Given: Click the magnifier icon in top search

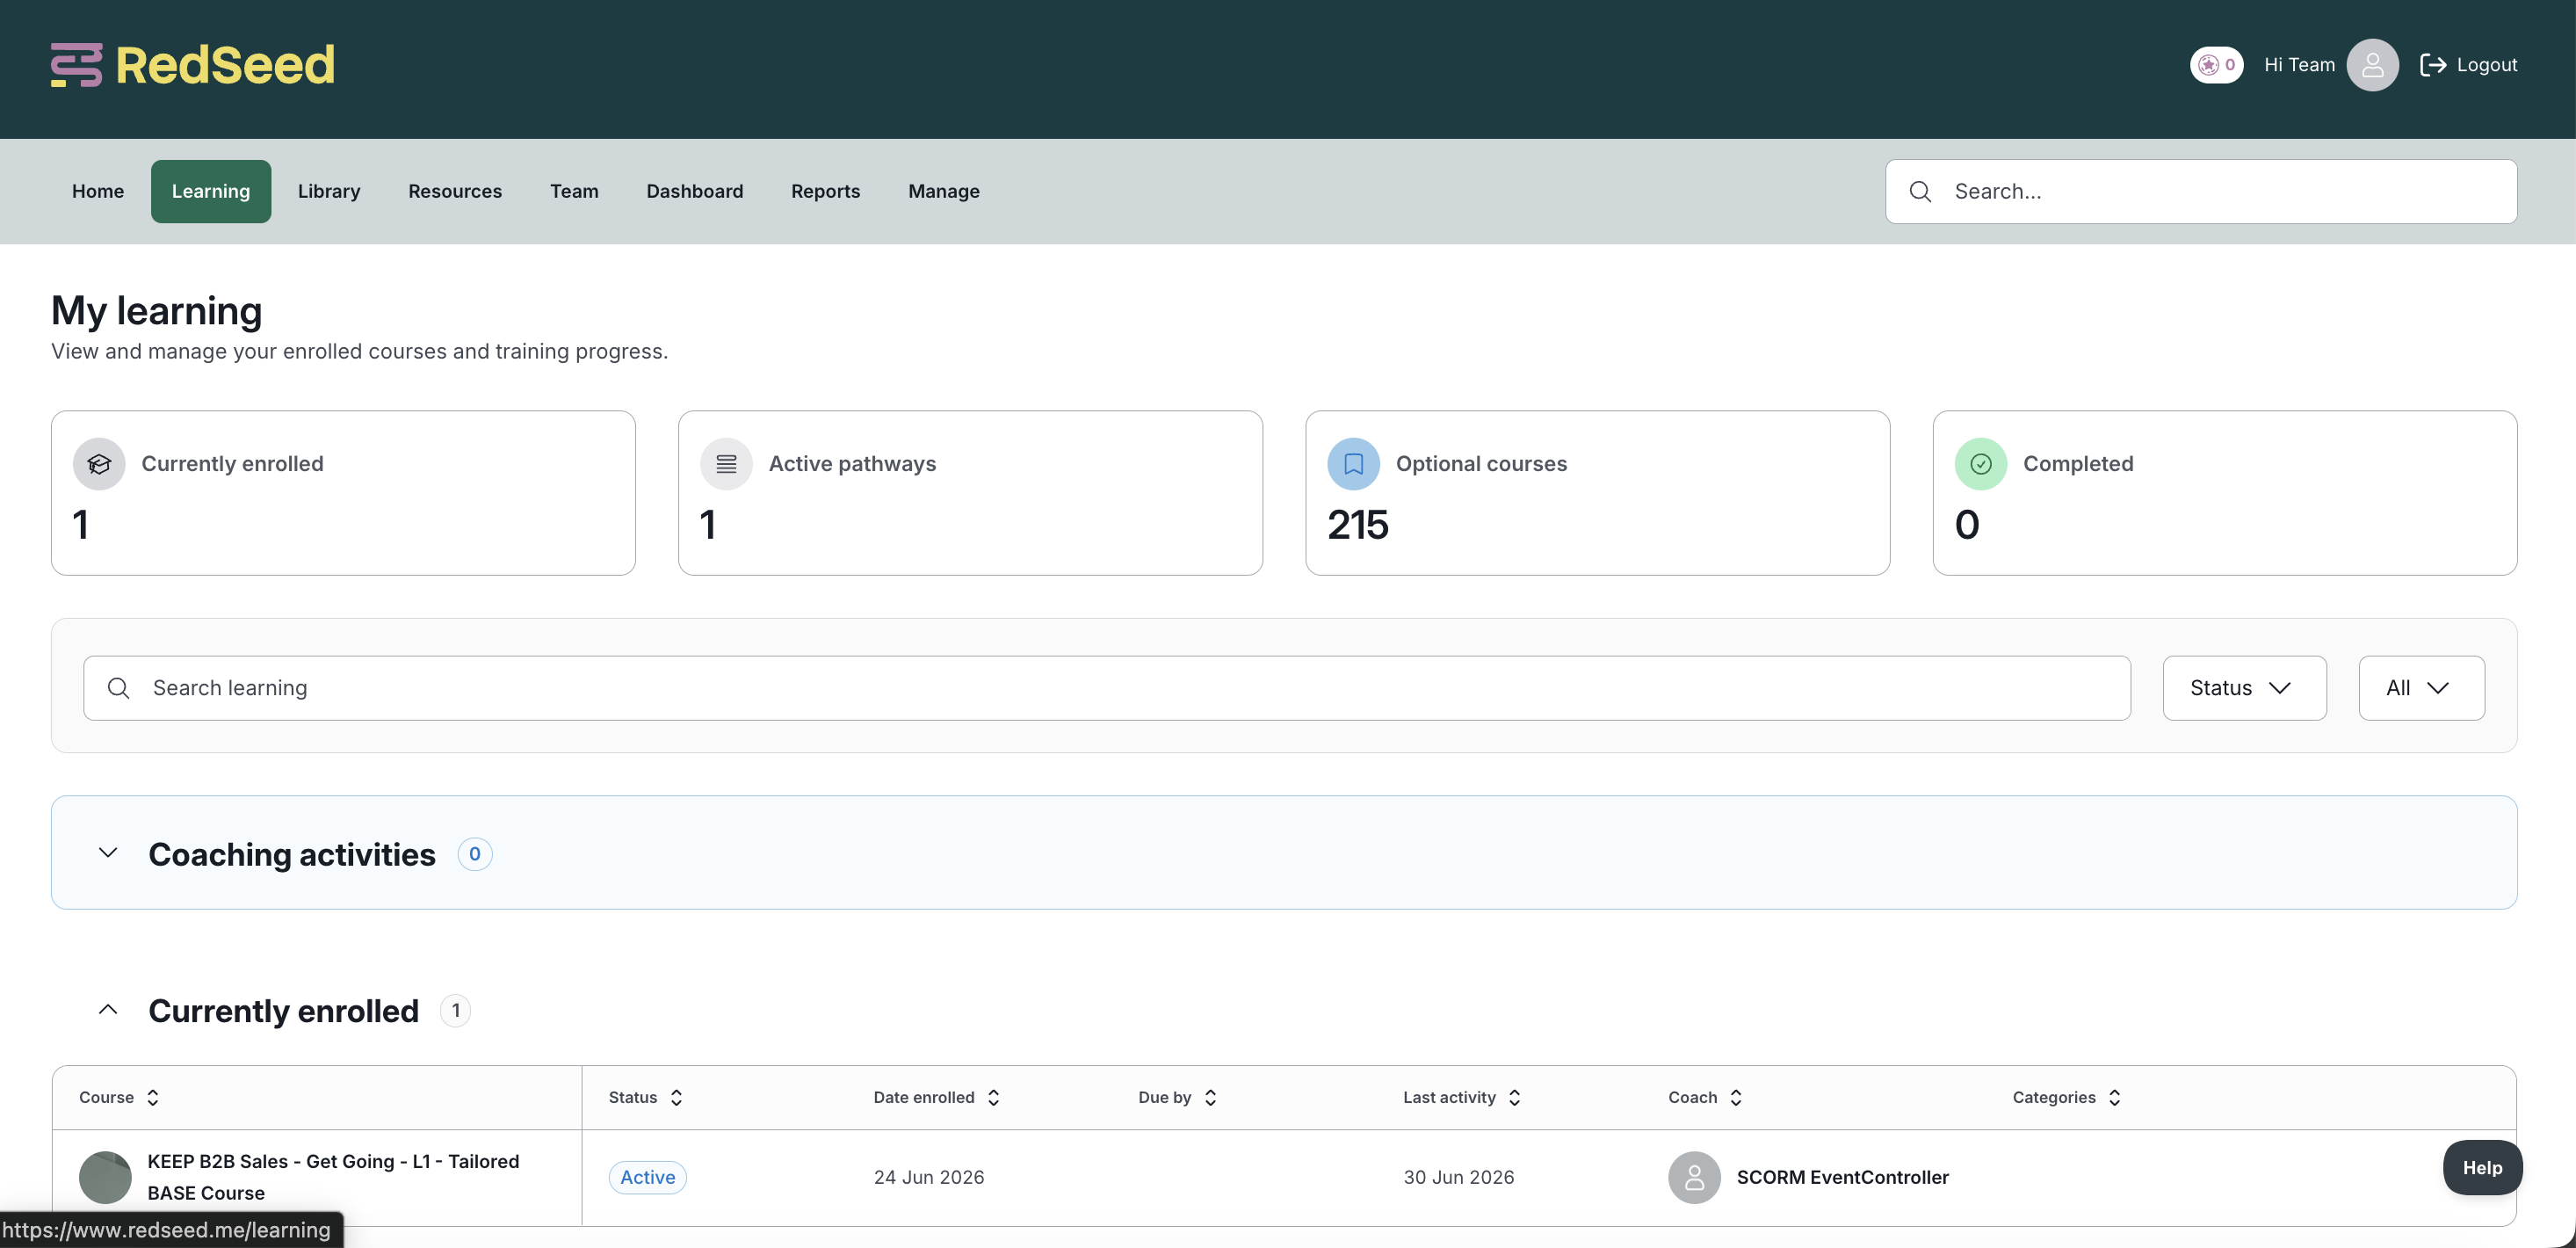Looking at the screenshot, I should tap(1920, 191).
